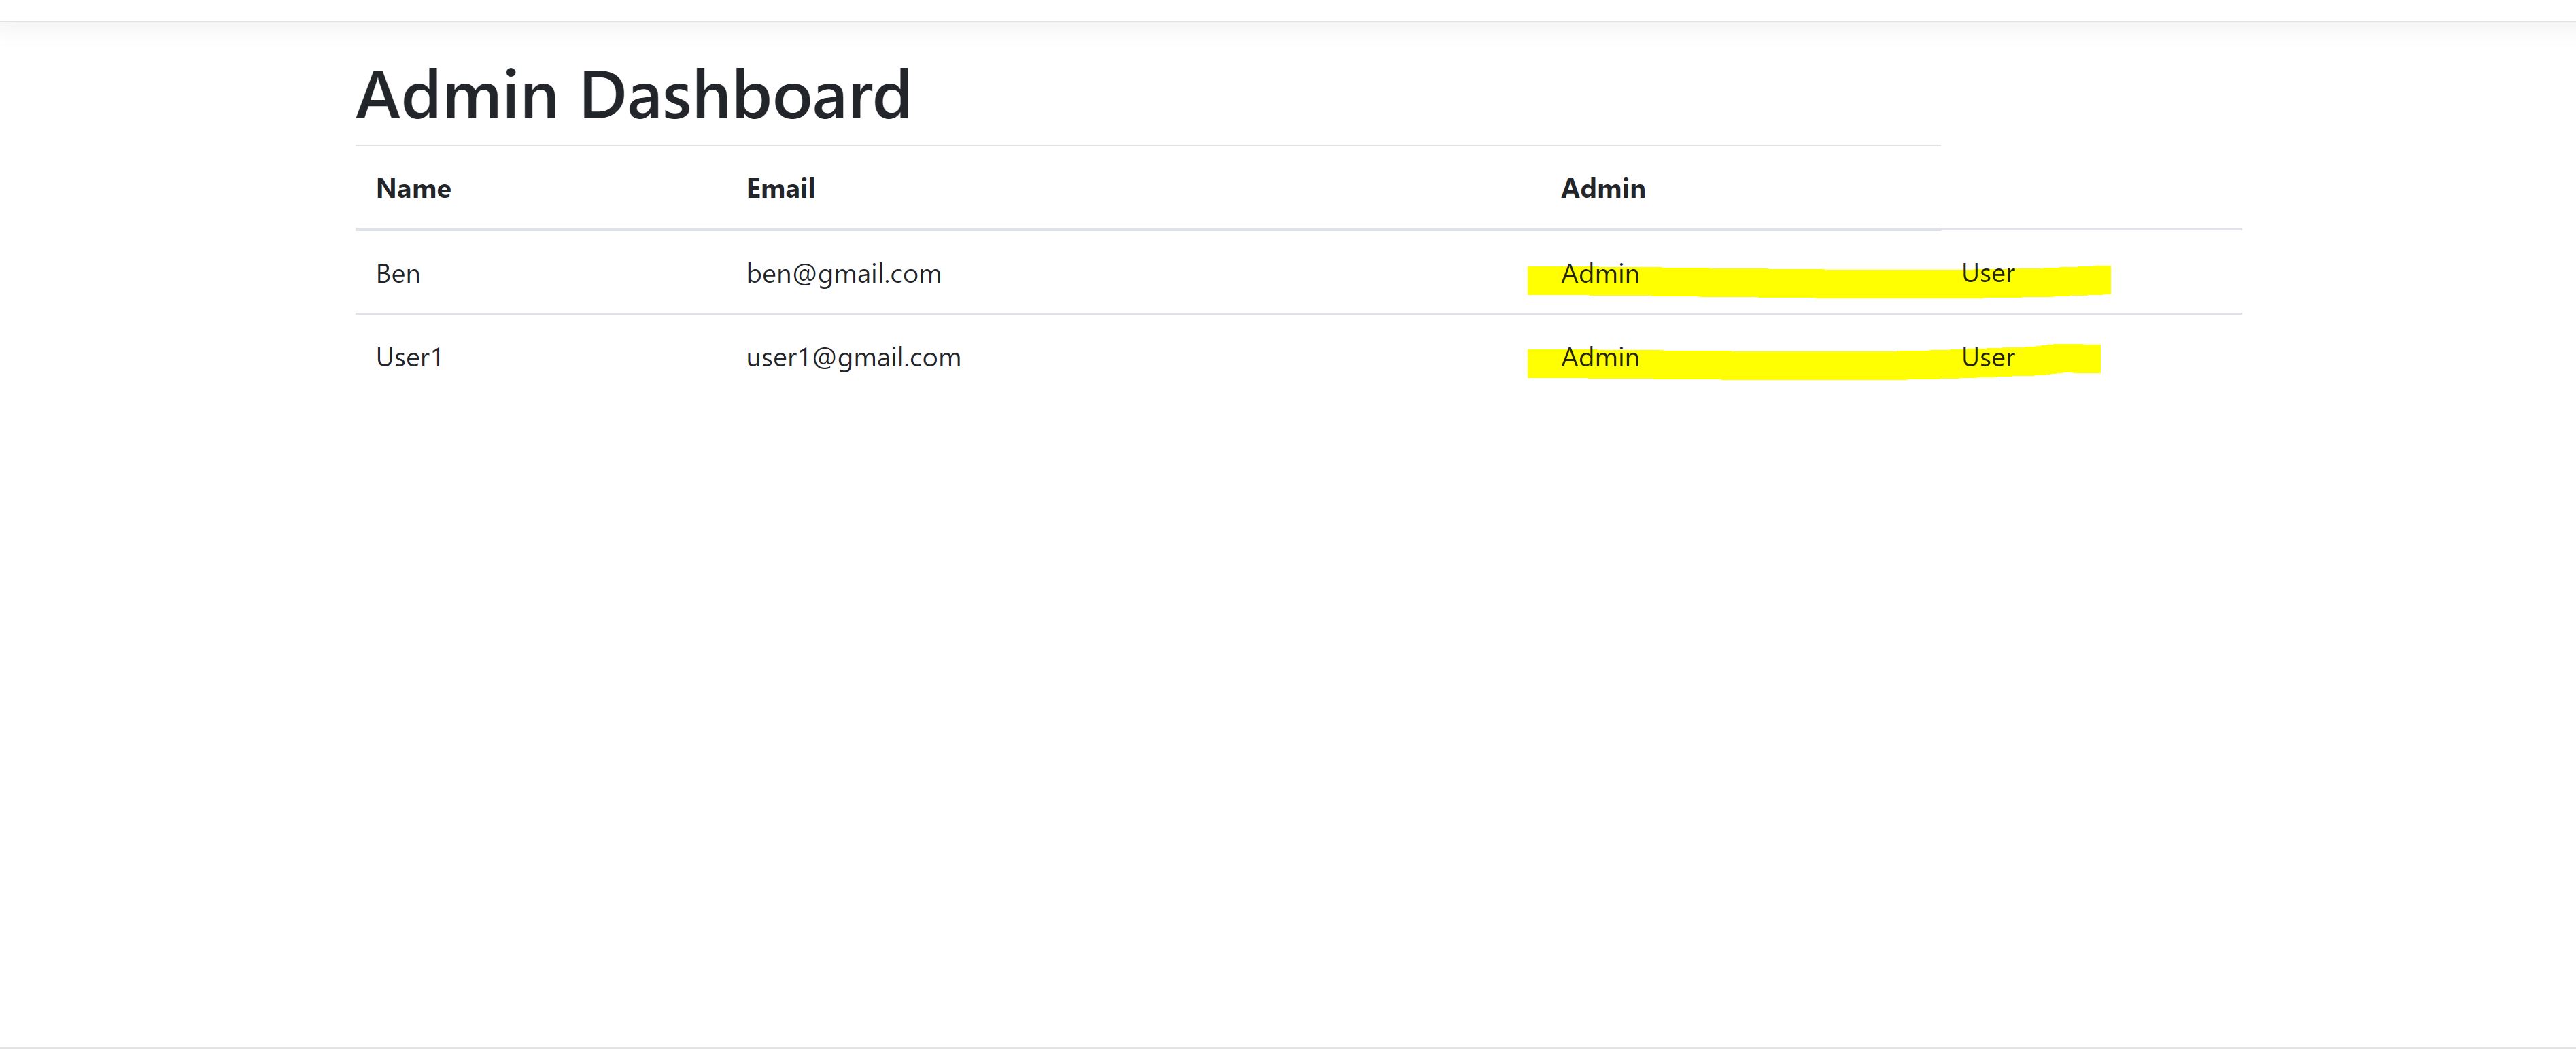
Task: Select the Ben name cell
Action: coord(398,273)
